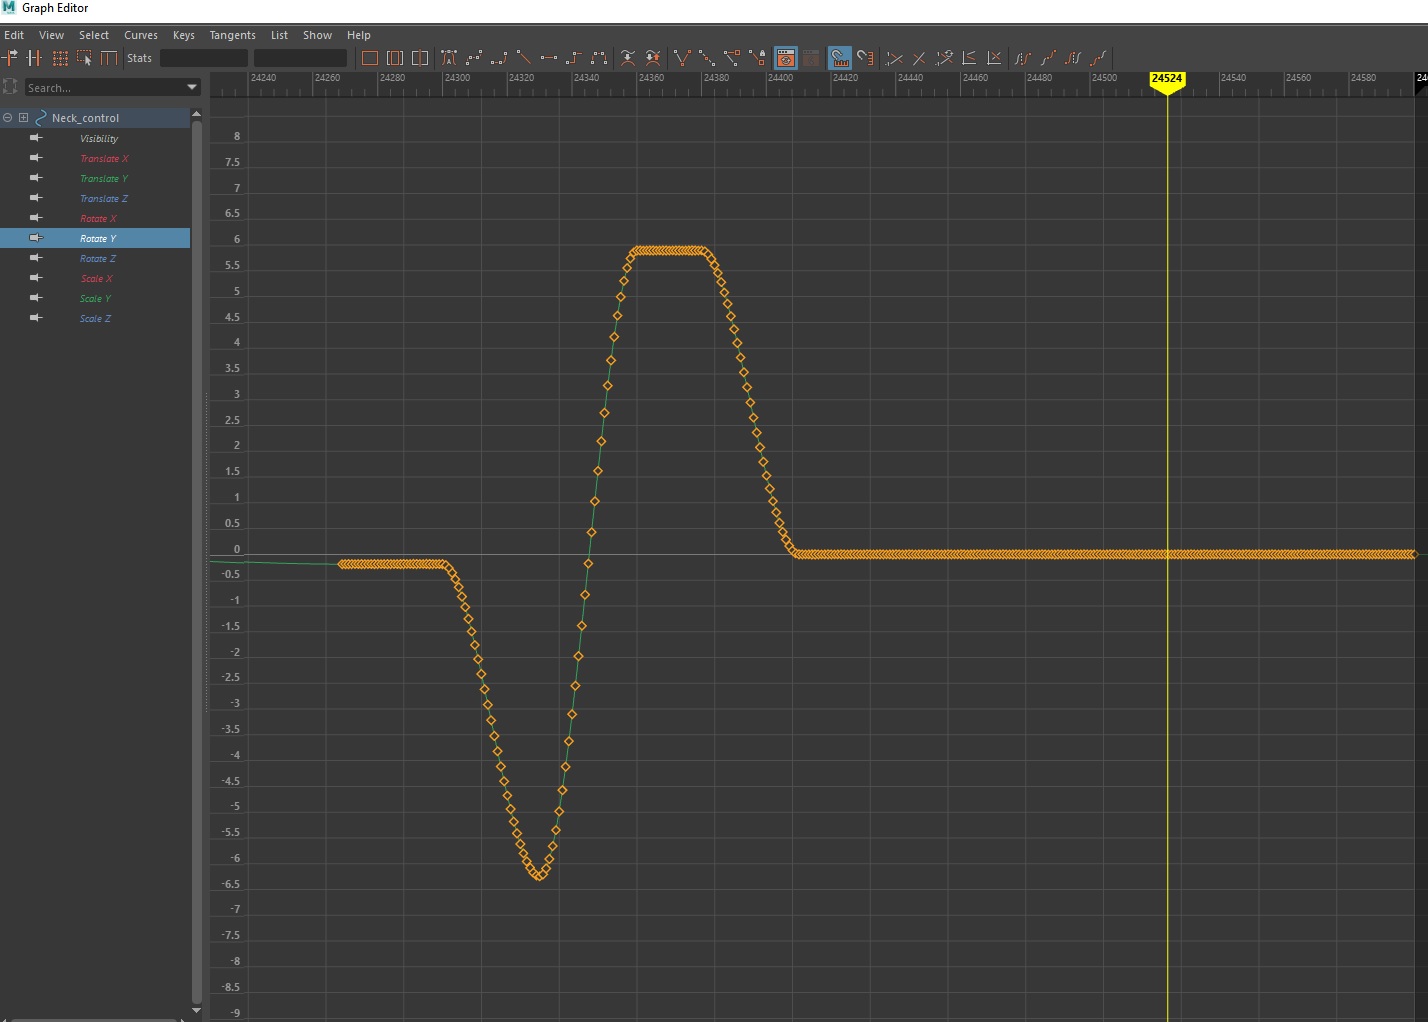Frame the playback range in view
The image size is (1428, 1022).
click(x=395, y=58)
